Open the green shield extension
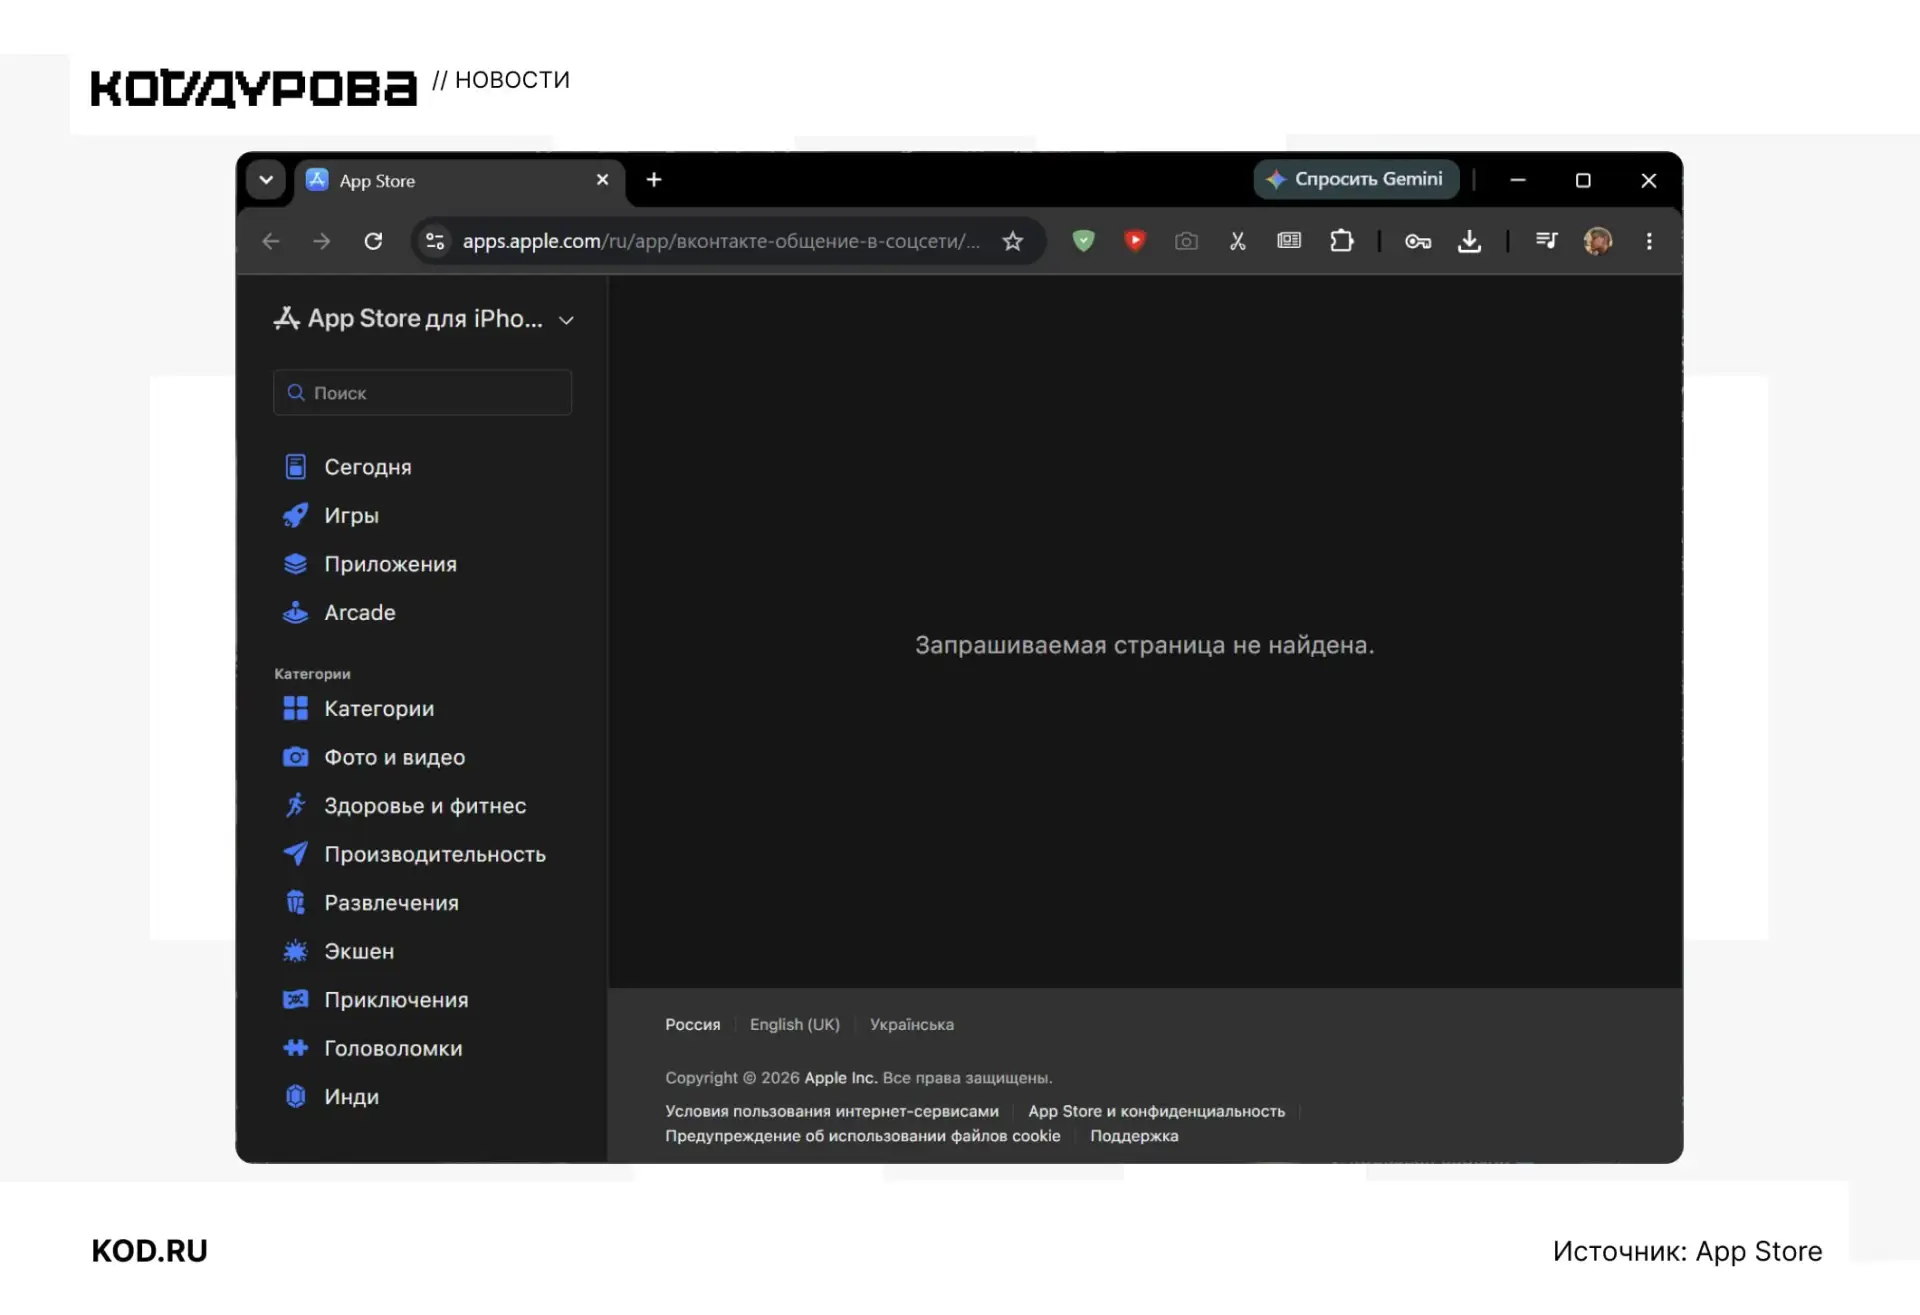Image resolution: width=1920 pixels, height=1315 pixels. (1083, 241)
